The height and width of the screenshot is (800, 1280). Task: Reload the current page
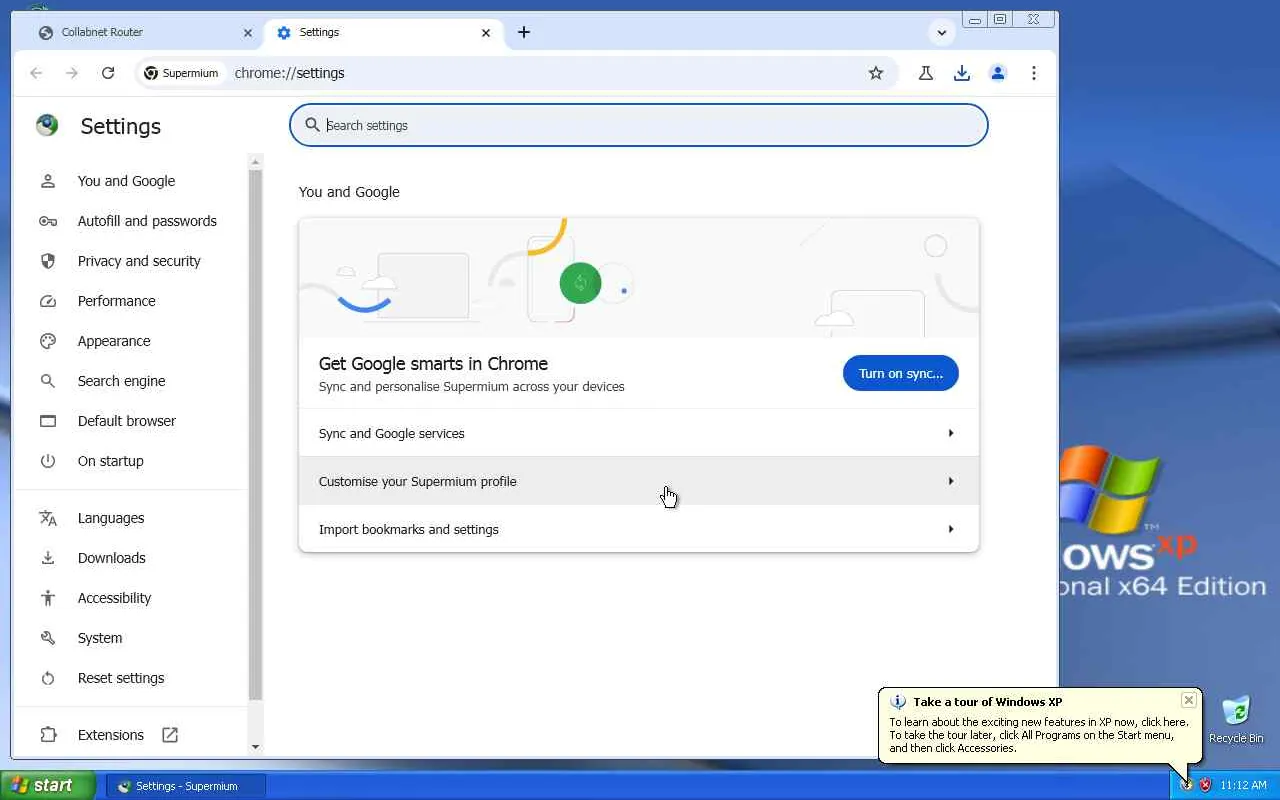108,73
